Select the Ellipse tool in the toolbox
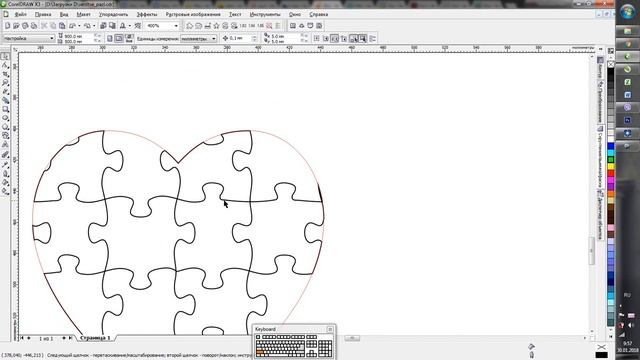640x360 pixels. (x=5, y=118)
